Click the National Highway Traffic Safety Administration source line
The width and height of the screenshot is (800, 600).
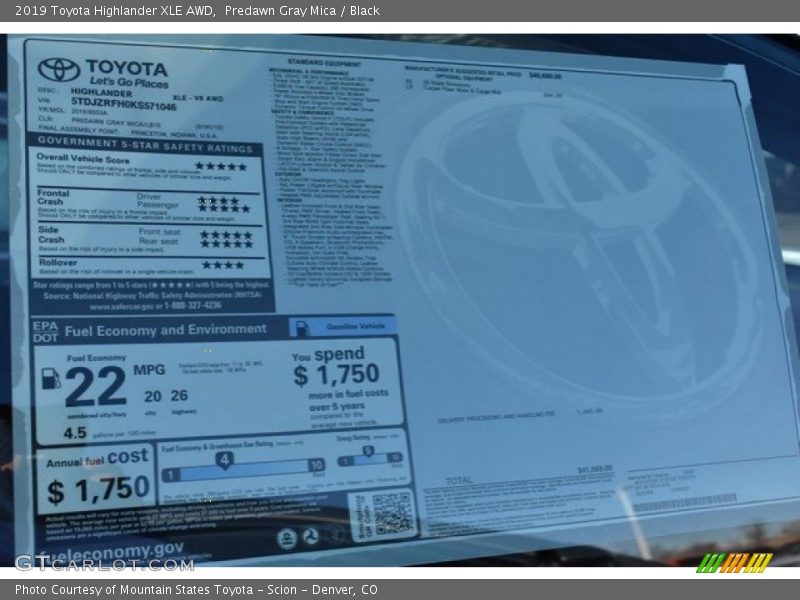click(153, 295)
